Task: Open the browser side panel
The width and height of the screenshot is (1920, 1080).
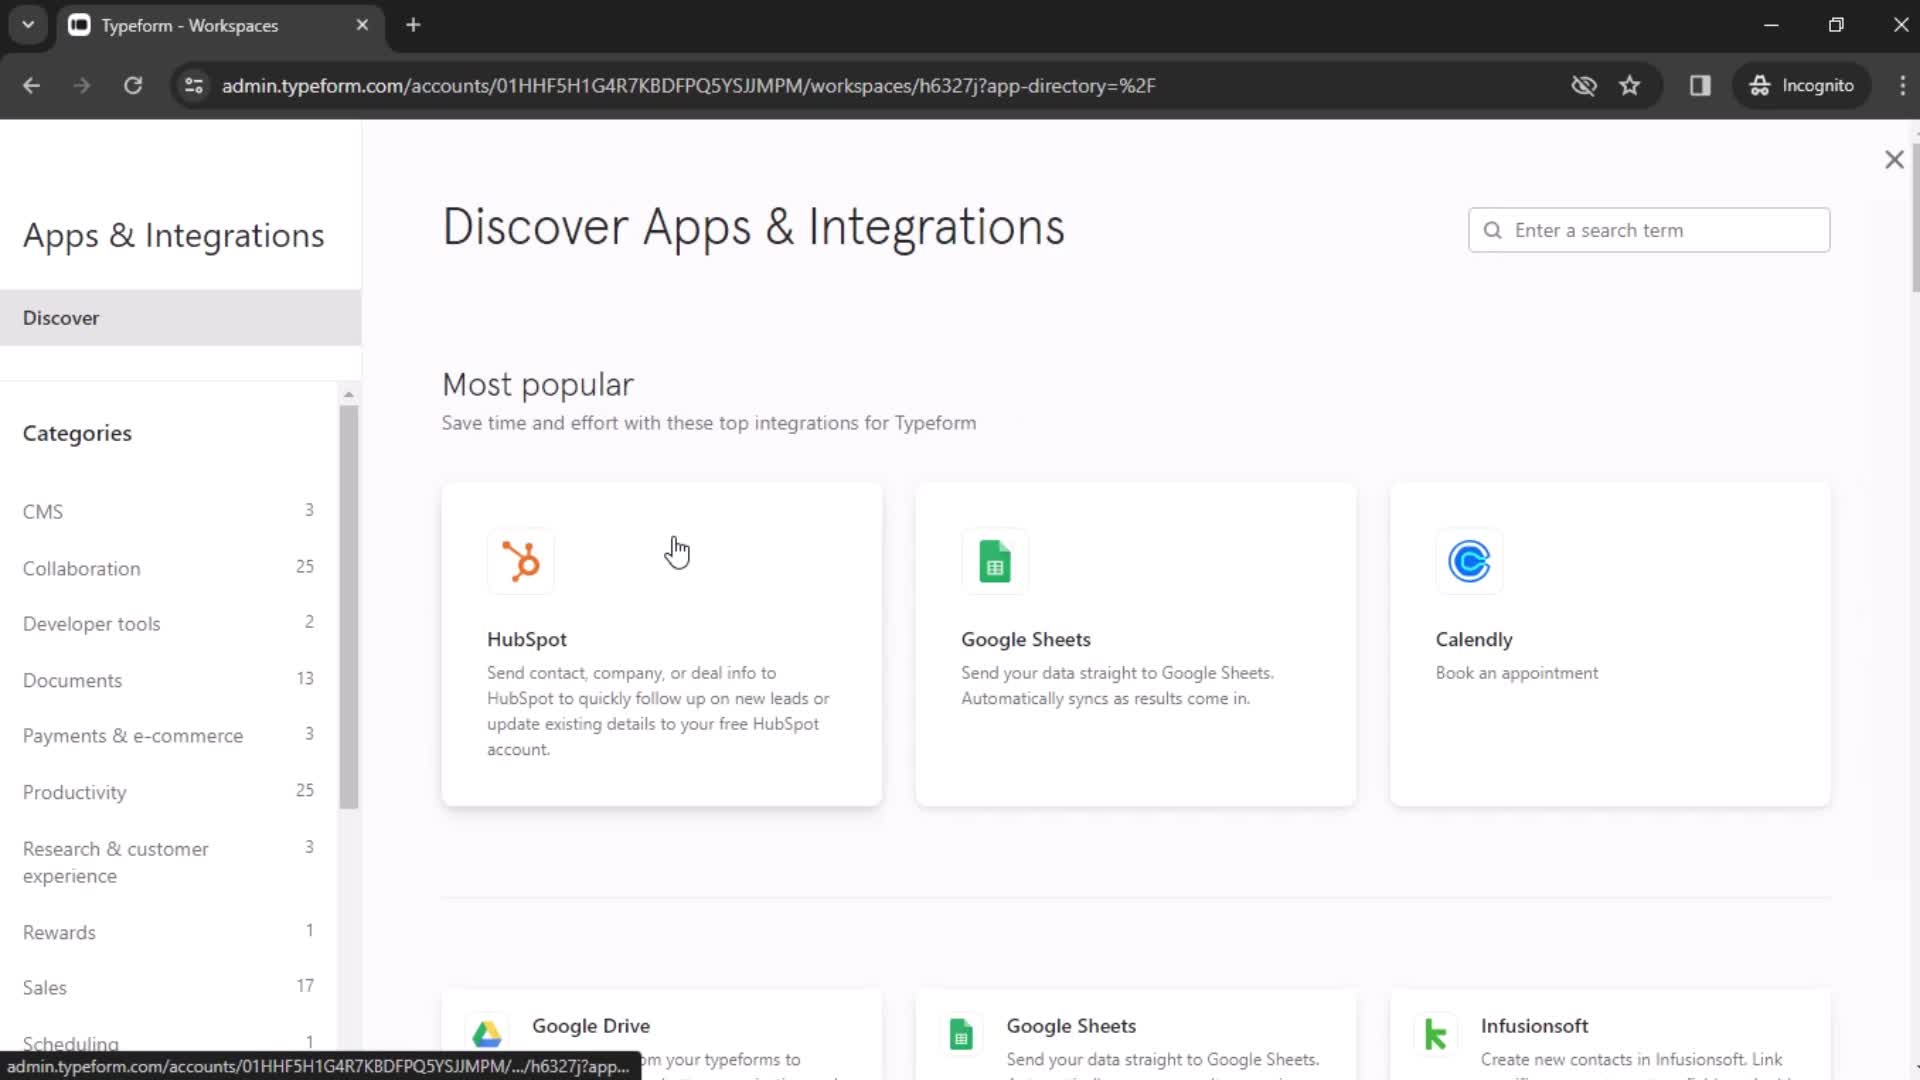Action: (x=1700, y=86)
